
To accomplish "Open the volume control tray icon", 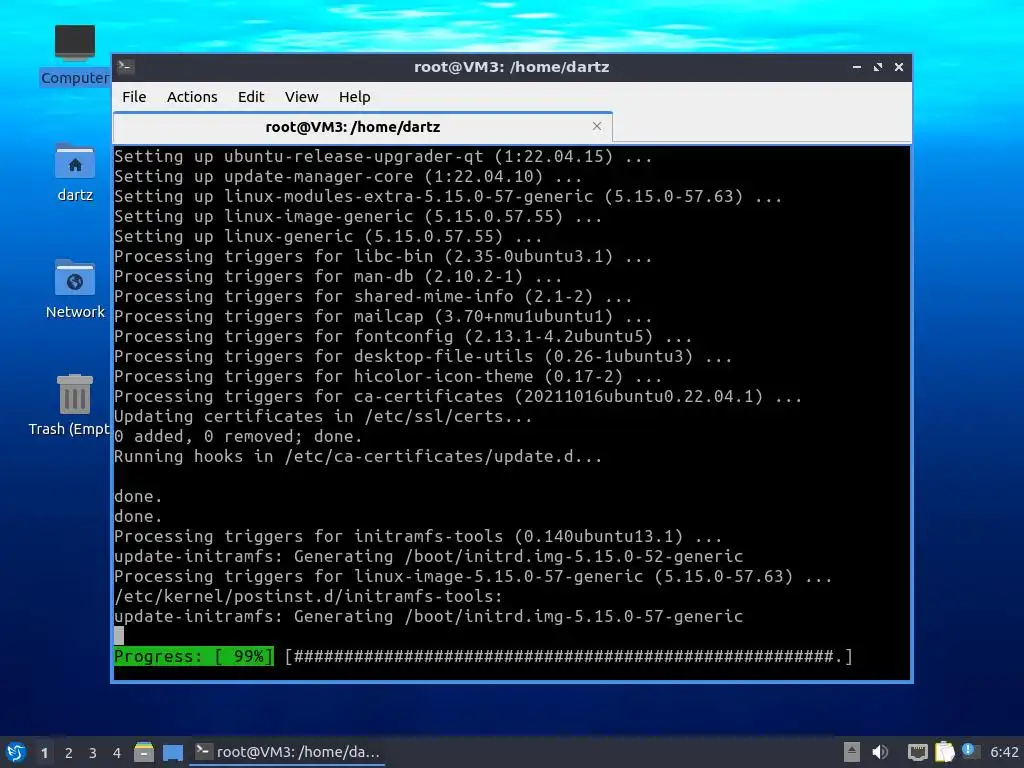I will pos(880,752).
